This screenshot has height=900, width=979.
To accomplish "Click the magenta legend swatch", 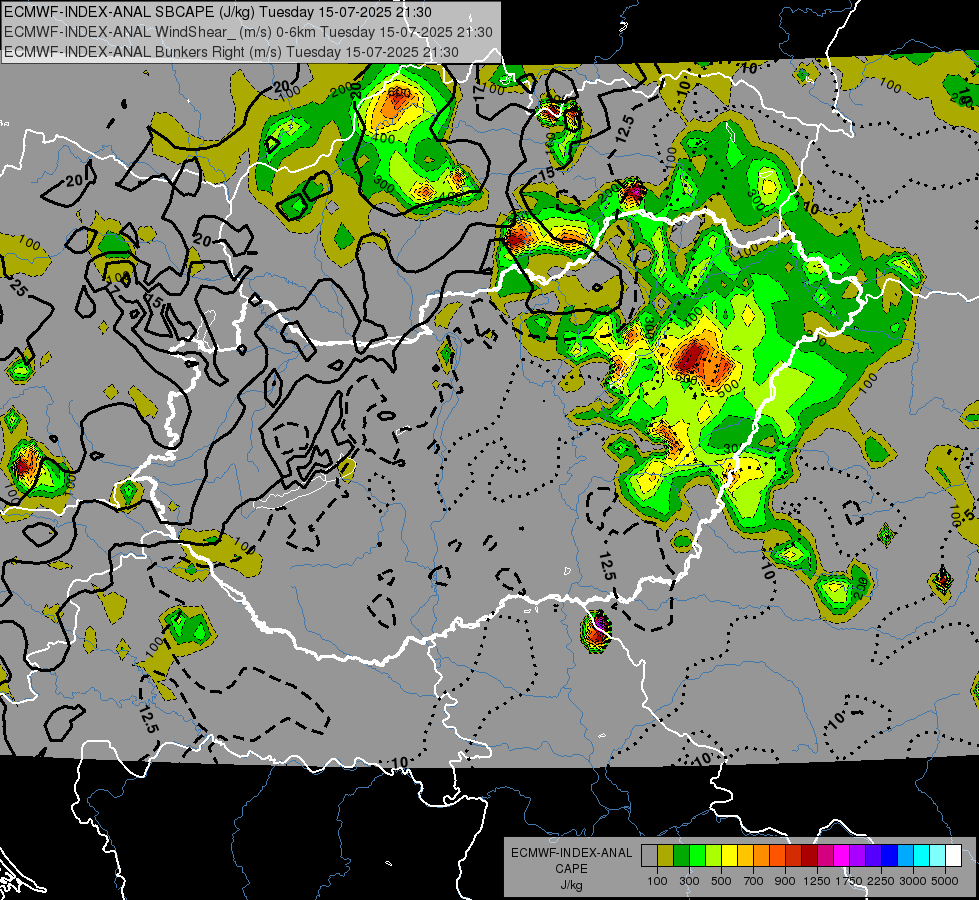I will pyautogui.click(x=842, y=856).
